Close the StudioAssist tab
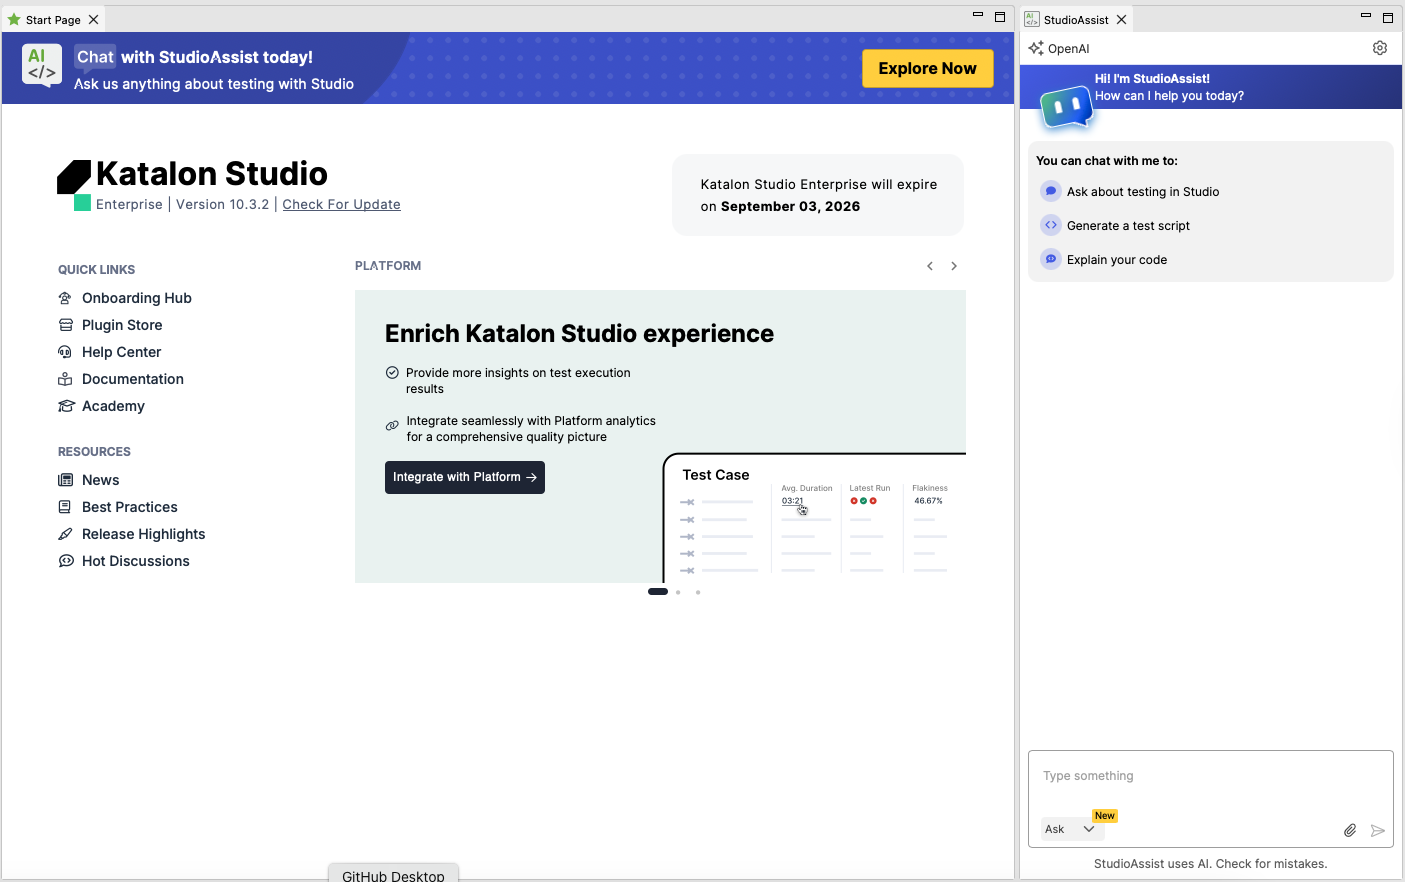This screenshot has height=882, width=1405. point(1122,20)
